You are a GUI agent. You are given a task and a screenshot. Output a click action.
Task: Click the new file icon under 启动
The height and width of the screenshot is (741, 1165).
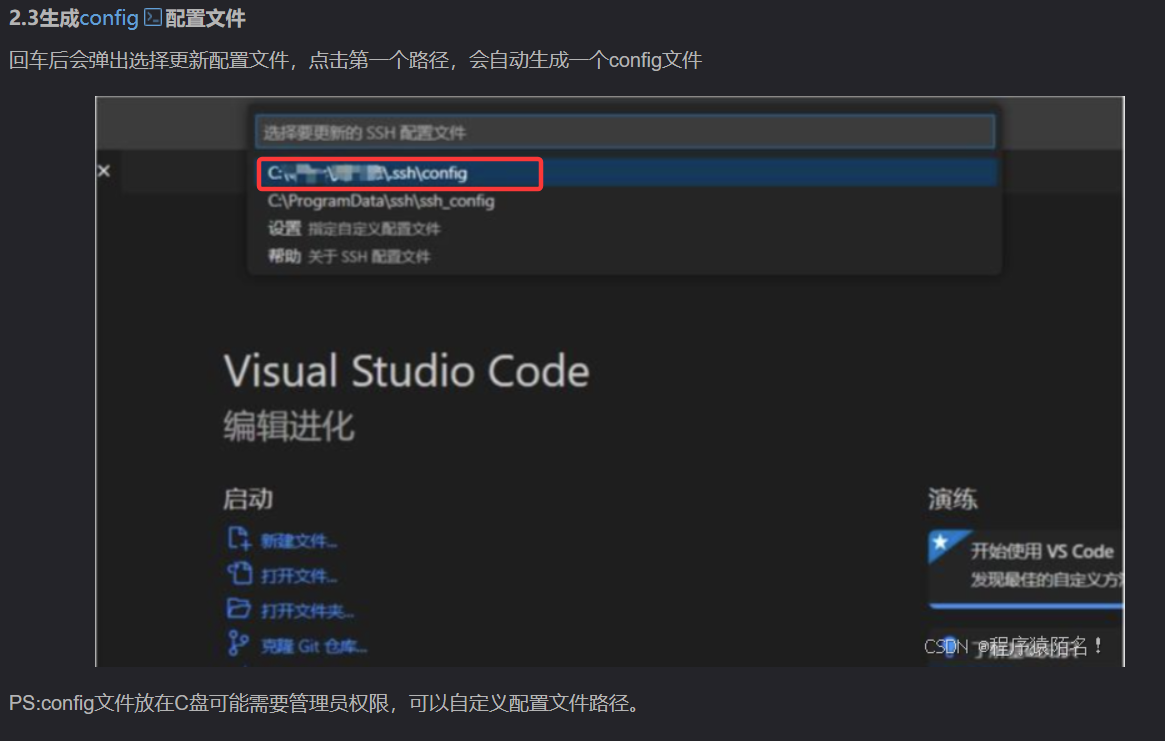click(238, 538)
